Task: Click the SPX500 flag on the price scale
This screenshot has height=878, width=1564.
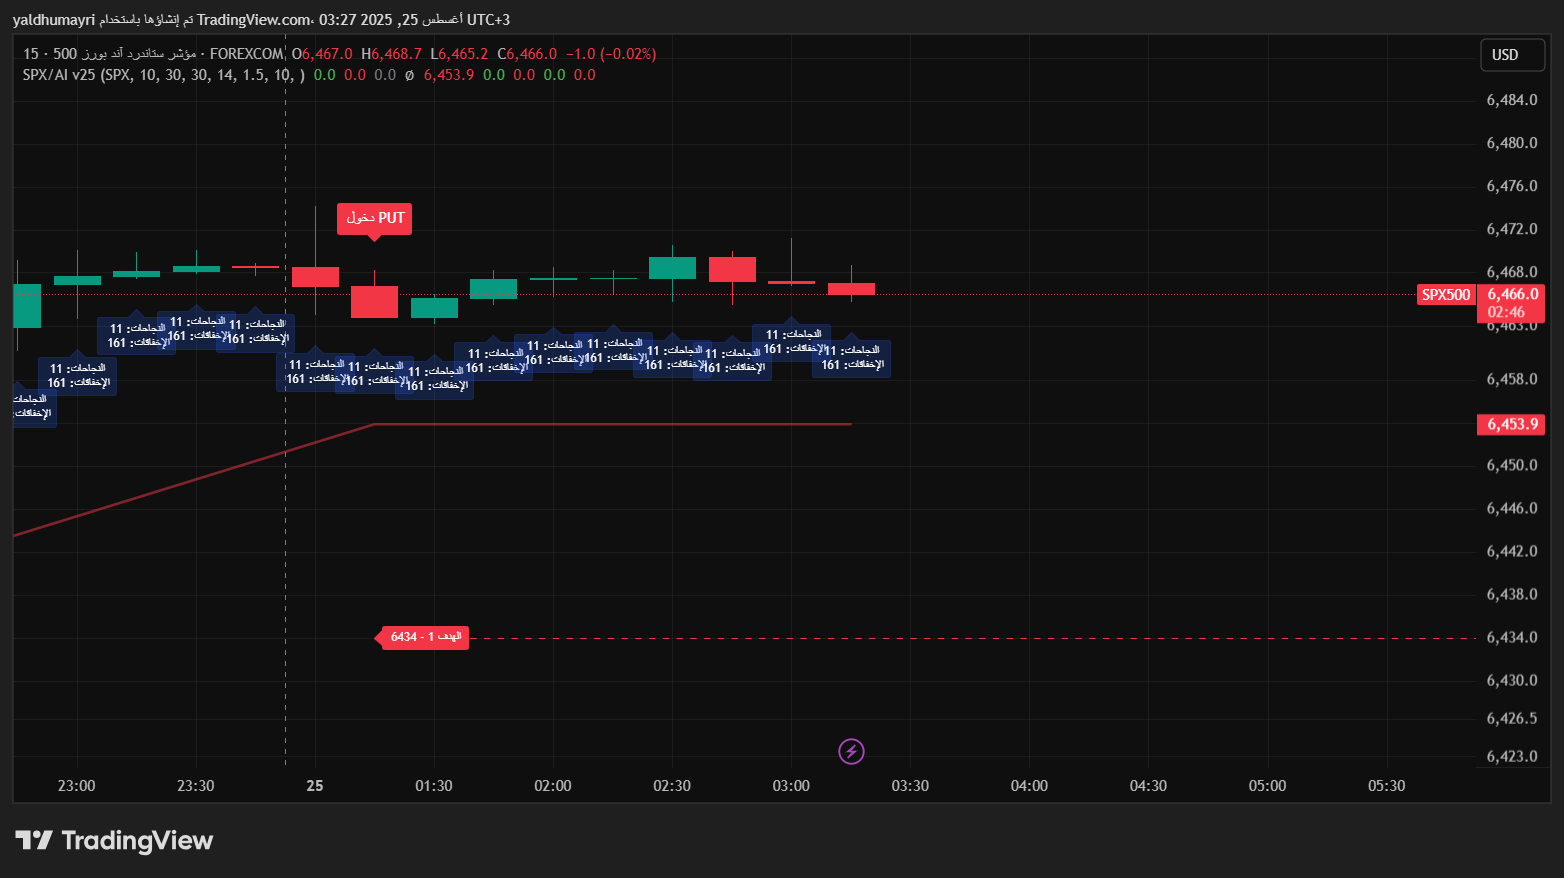Action: 1445,295
